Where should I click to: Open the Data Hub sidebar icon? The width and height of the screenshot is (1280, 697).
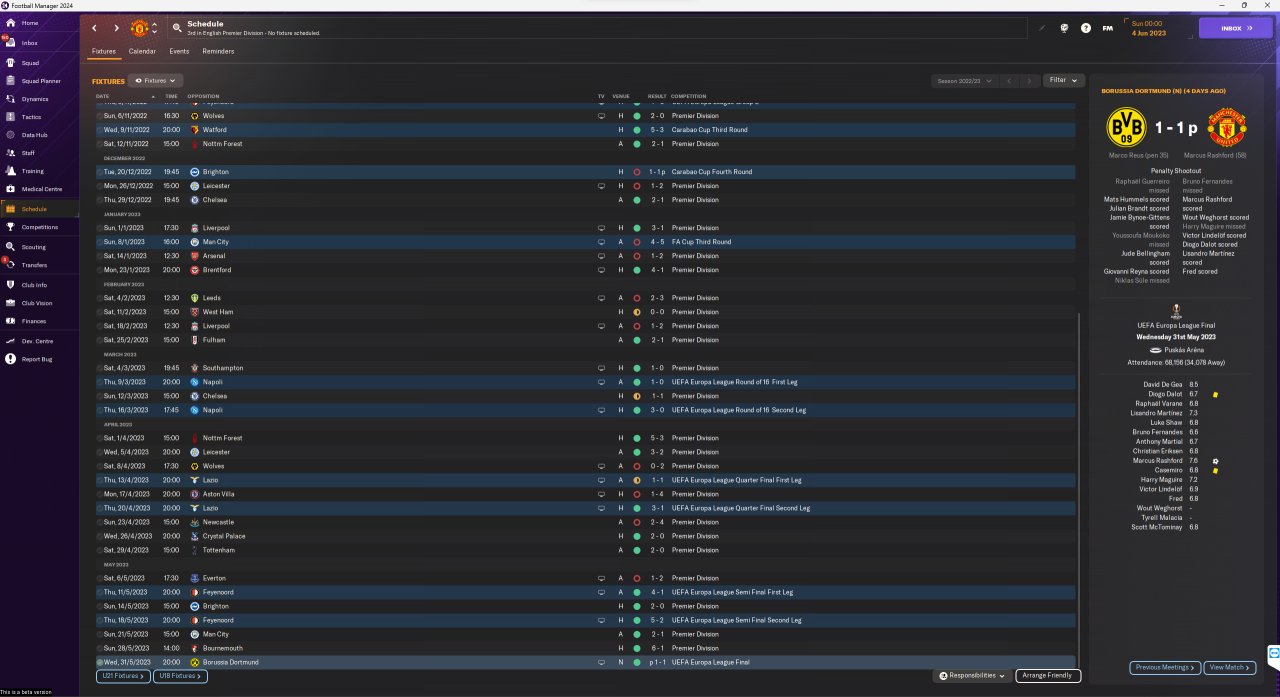10,135
